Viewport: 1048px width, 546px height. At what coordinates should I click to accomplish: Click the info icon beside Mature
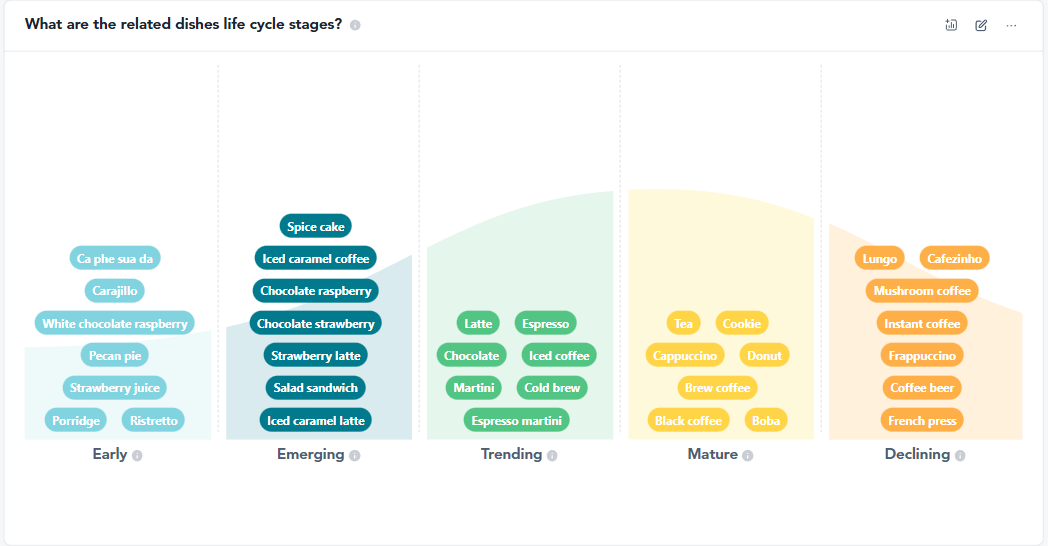point(748,455)
